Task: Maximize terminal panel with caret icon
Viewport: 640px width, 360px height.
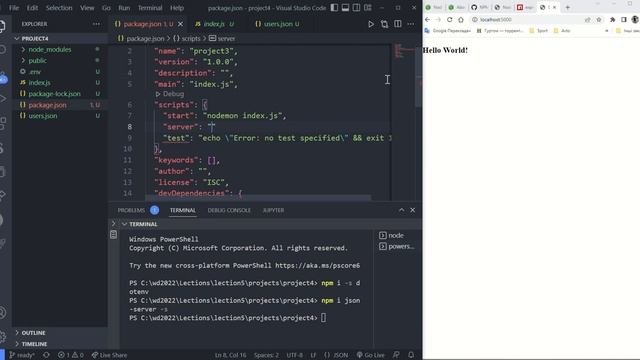Action: (402, 210)
